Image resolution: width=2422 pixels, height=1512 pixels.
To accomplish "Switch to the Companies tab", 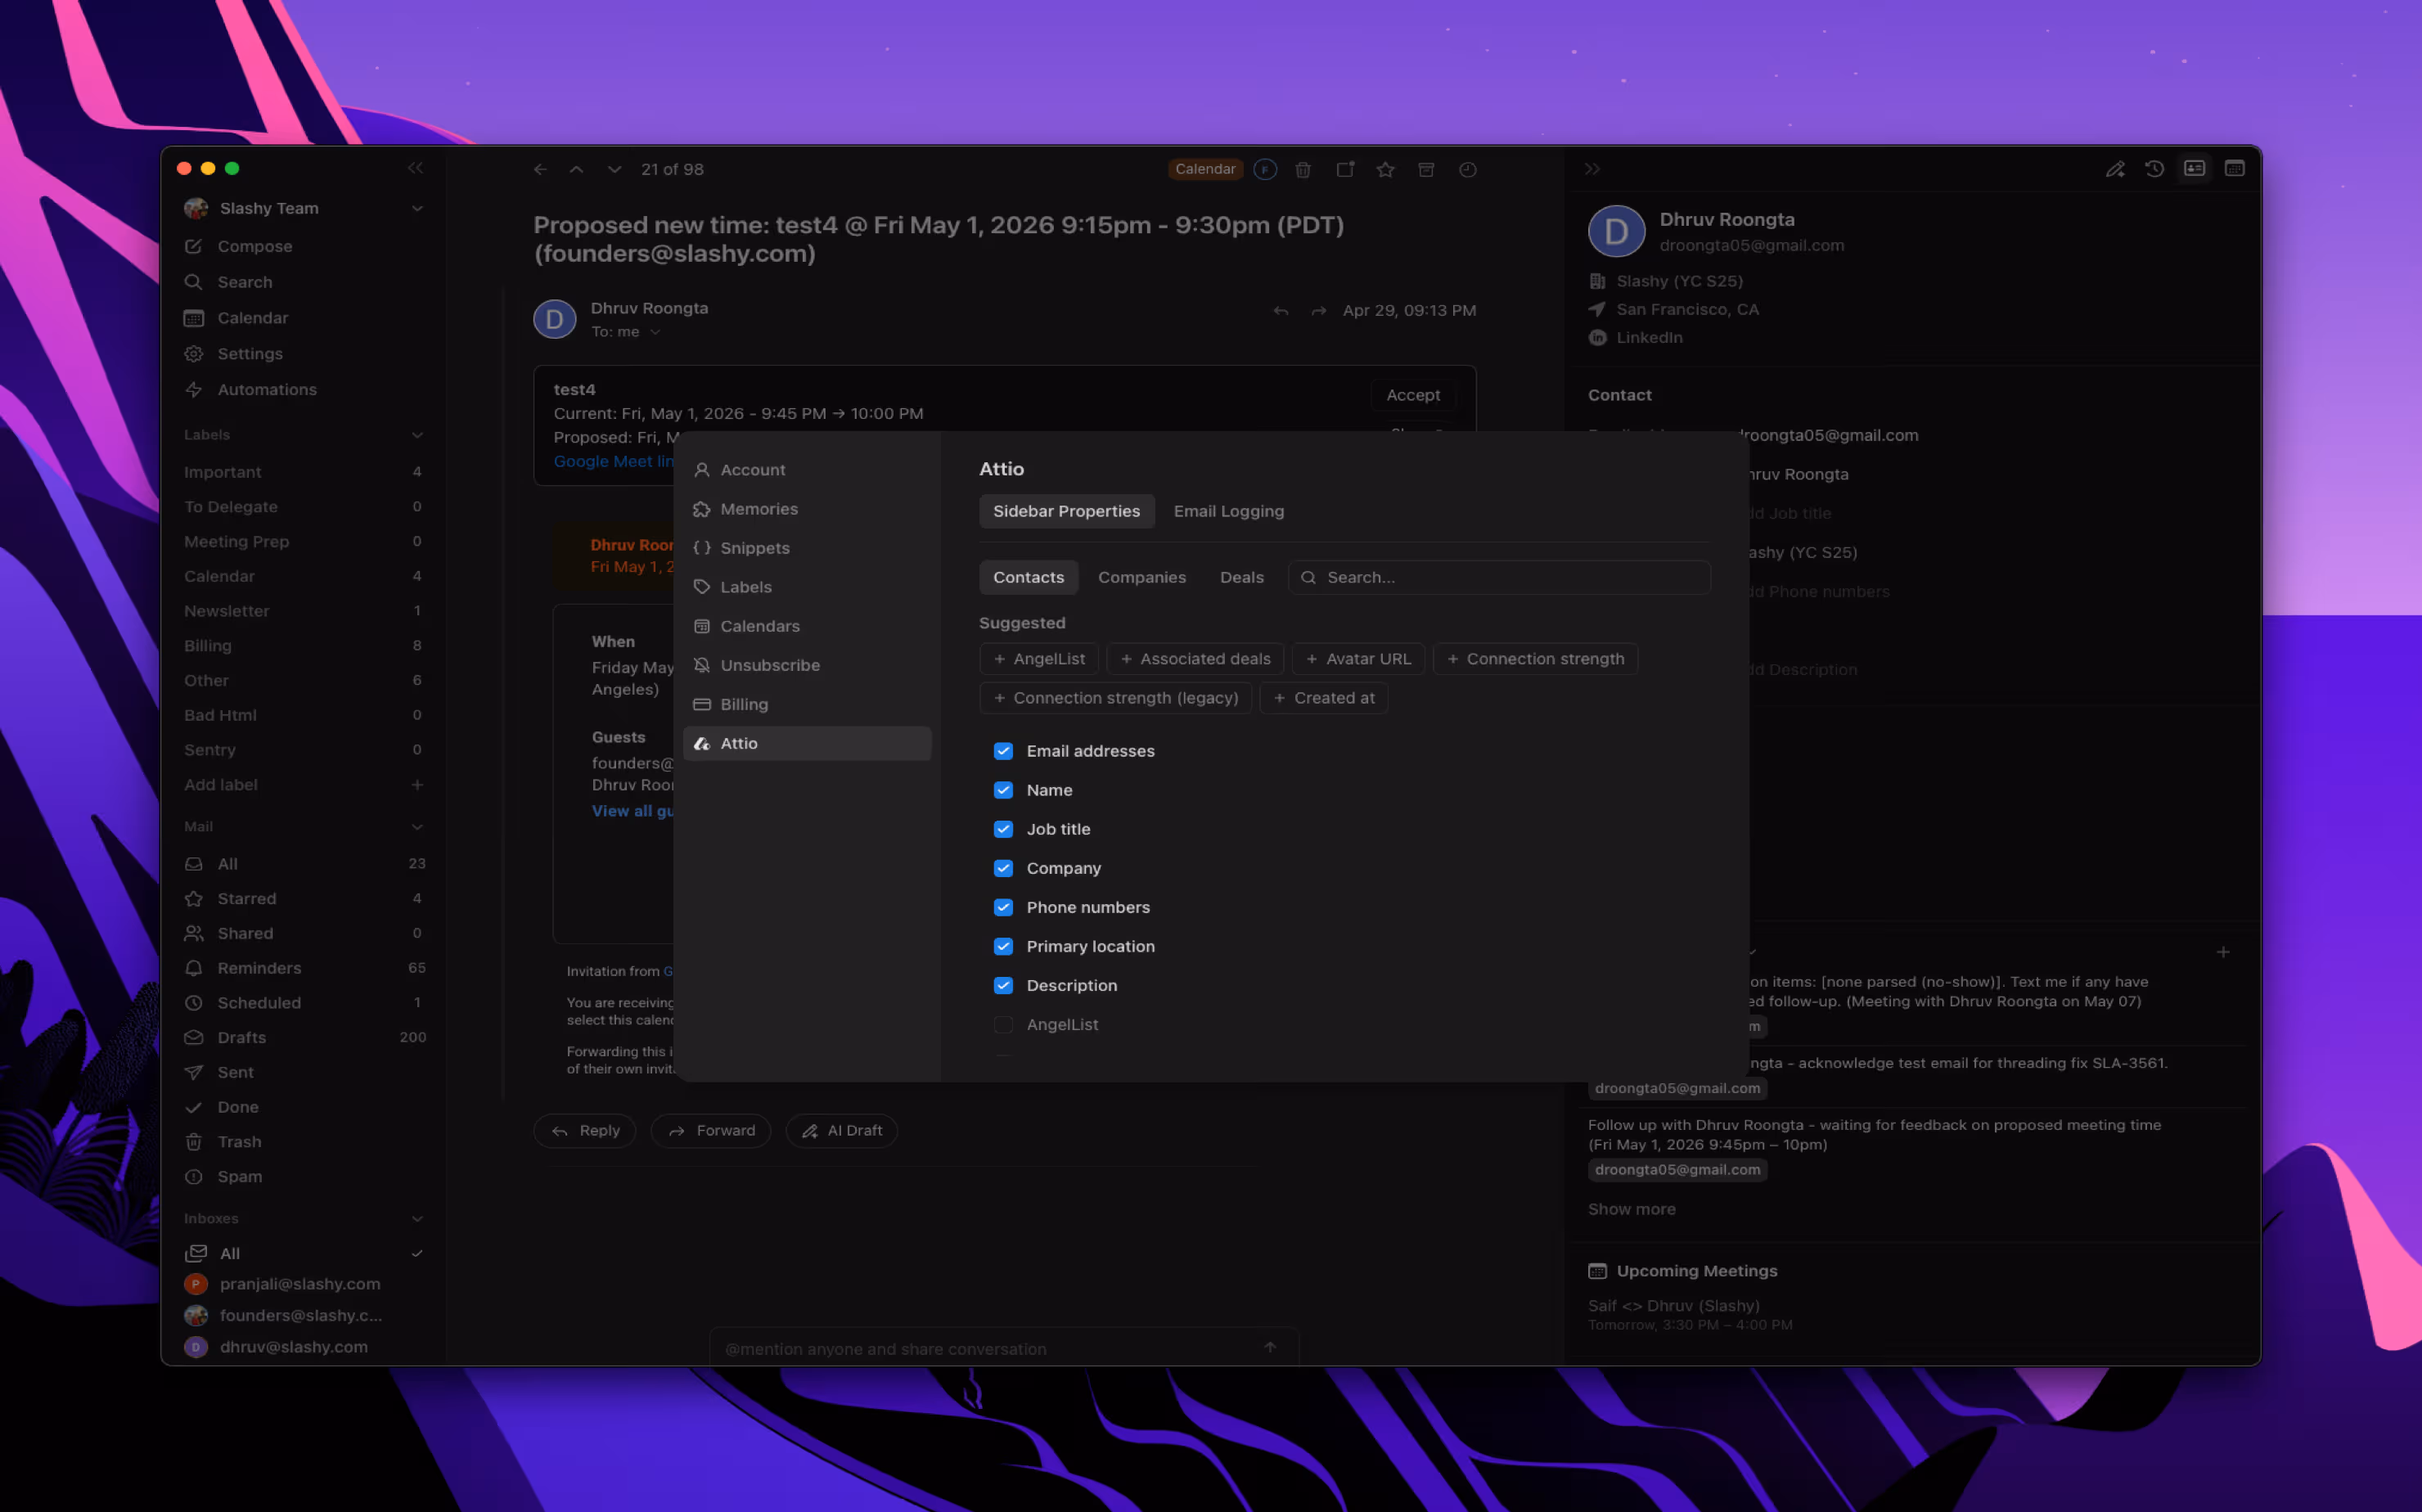I will (x=1141, y=577).
